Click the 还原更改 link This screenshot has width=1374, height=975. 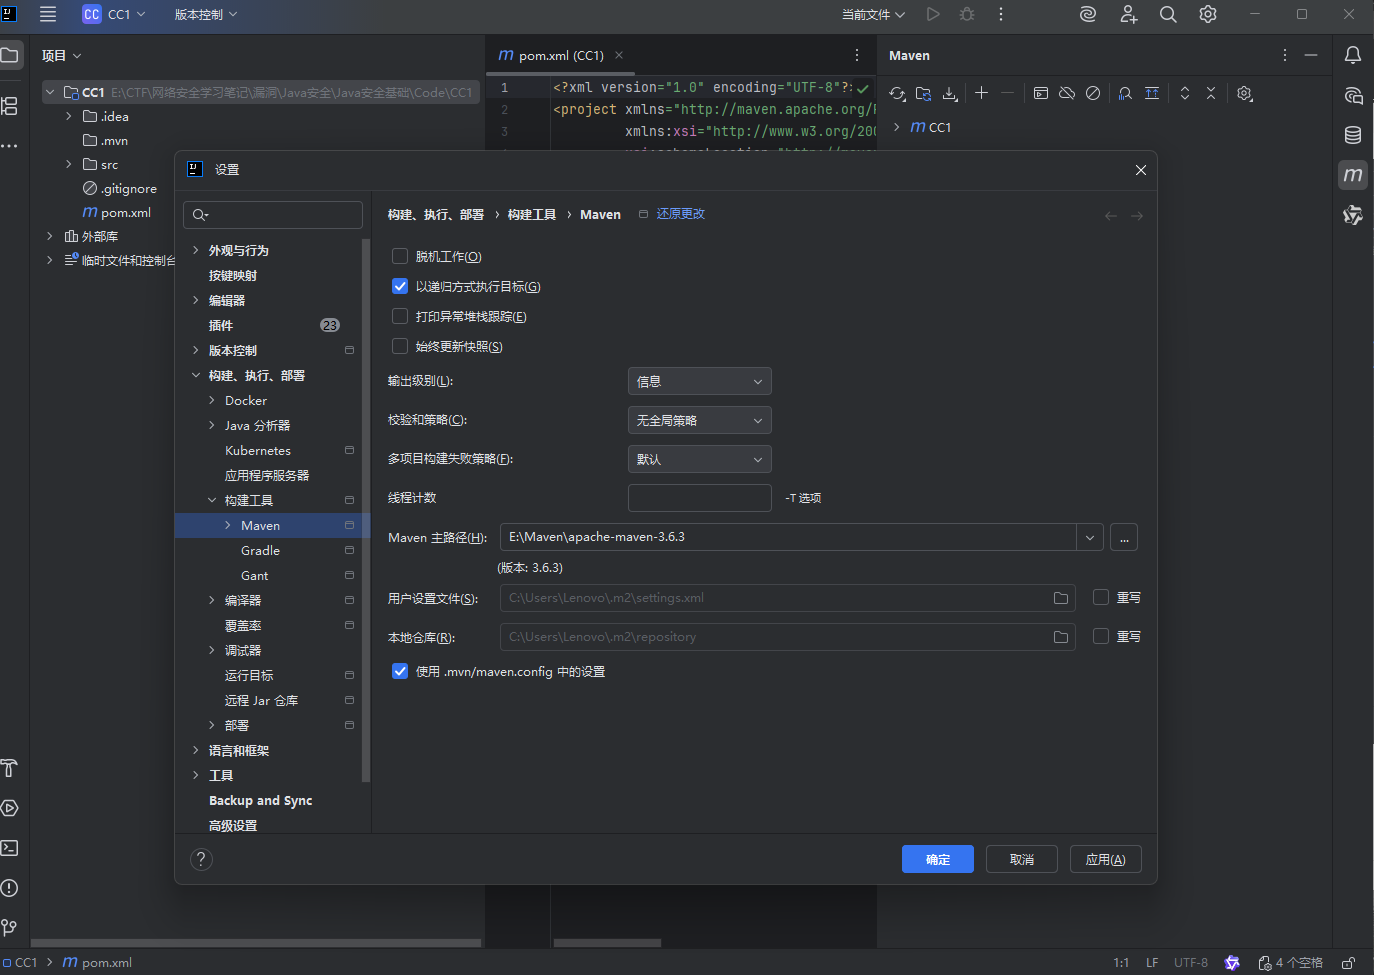pos(681,214)
